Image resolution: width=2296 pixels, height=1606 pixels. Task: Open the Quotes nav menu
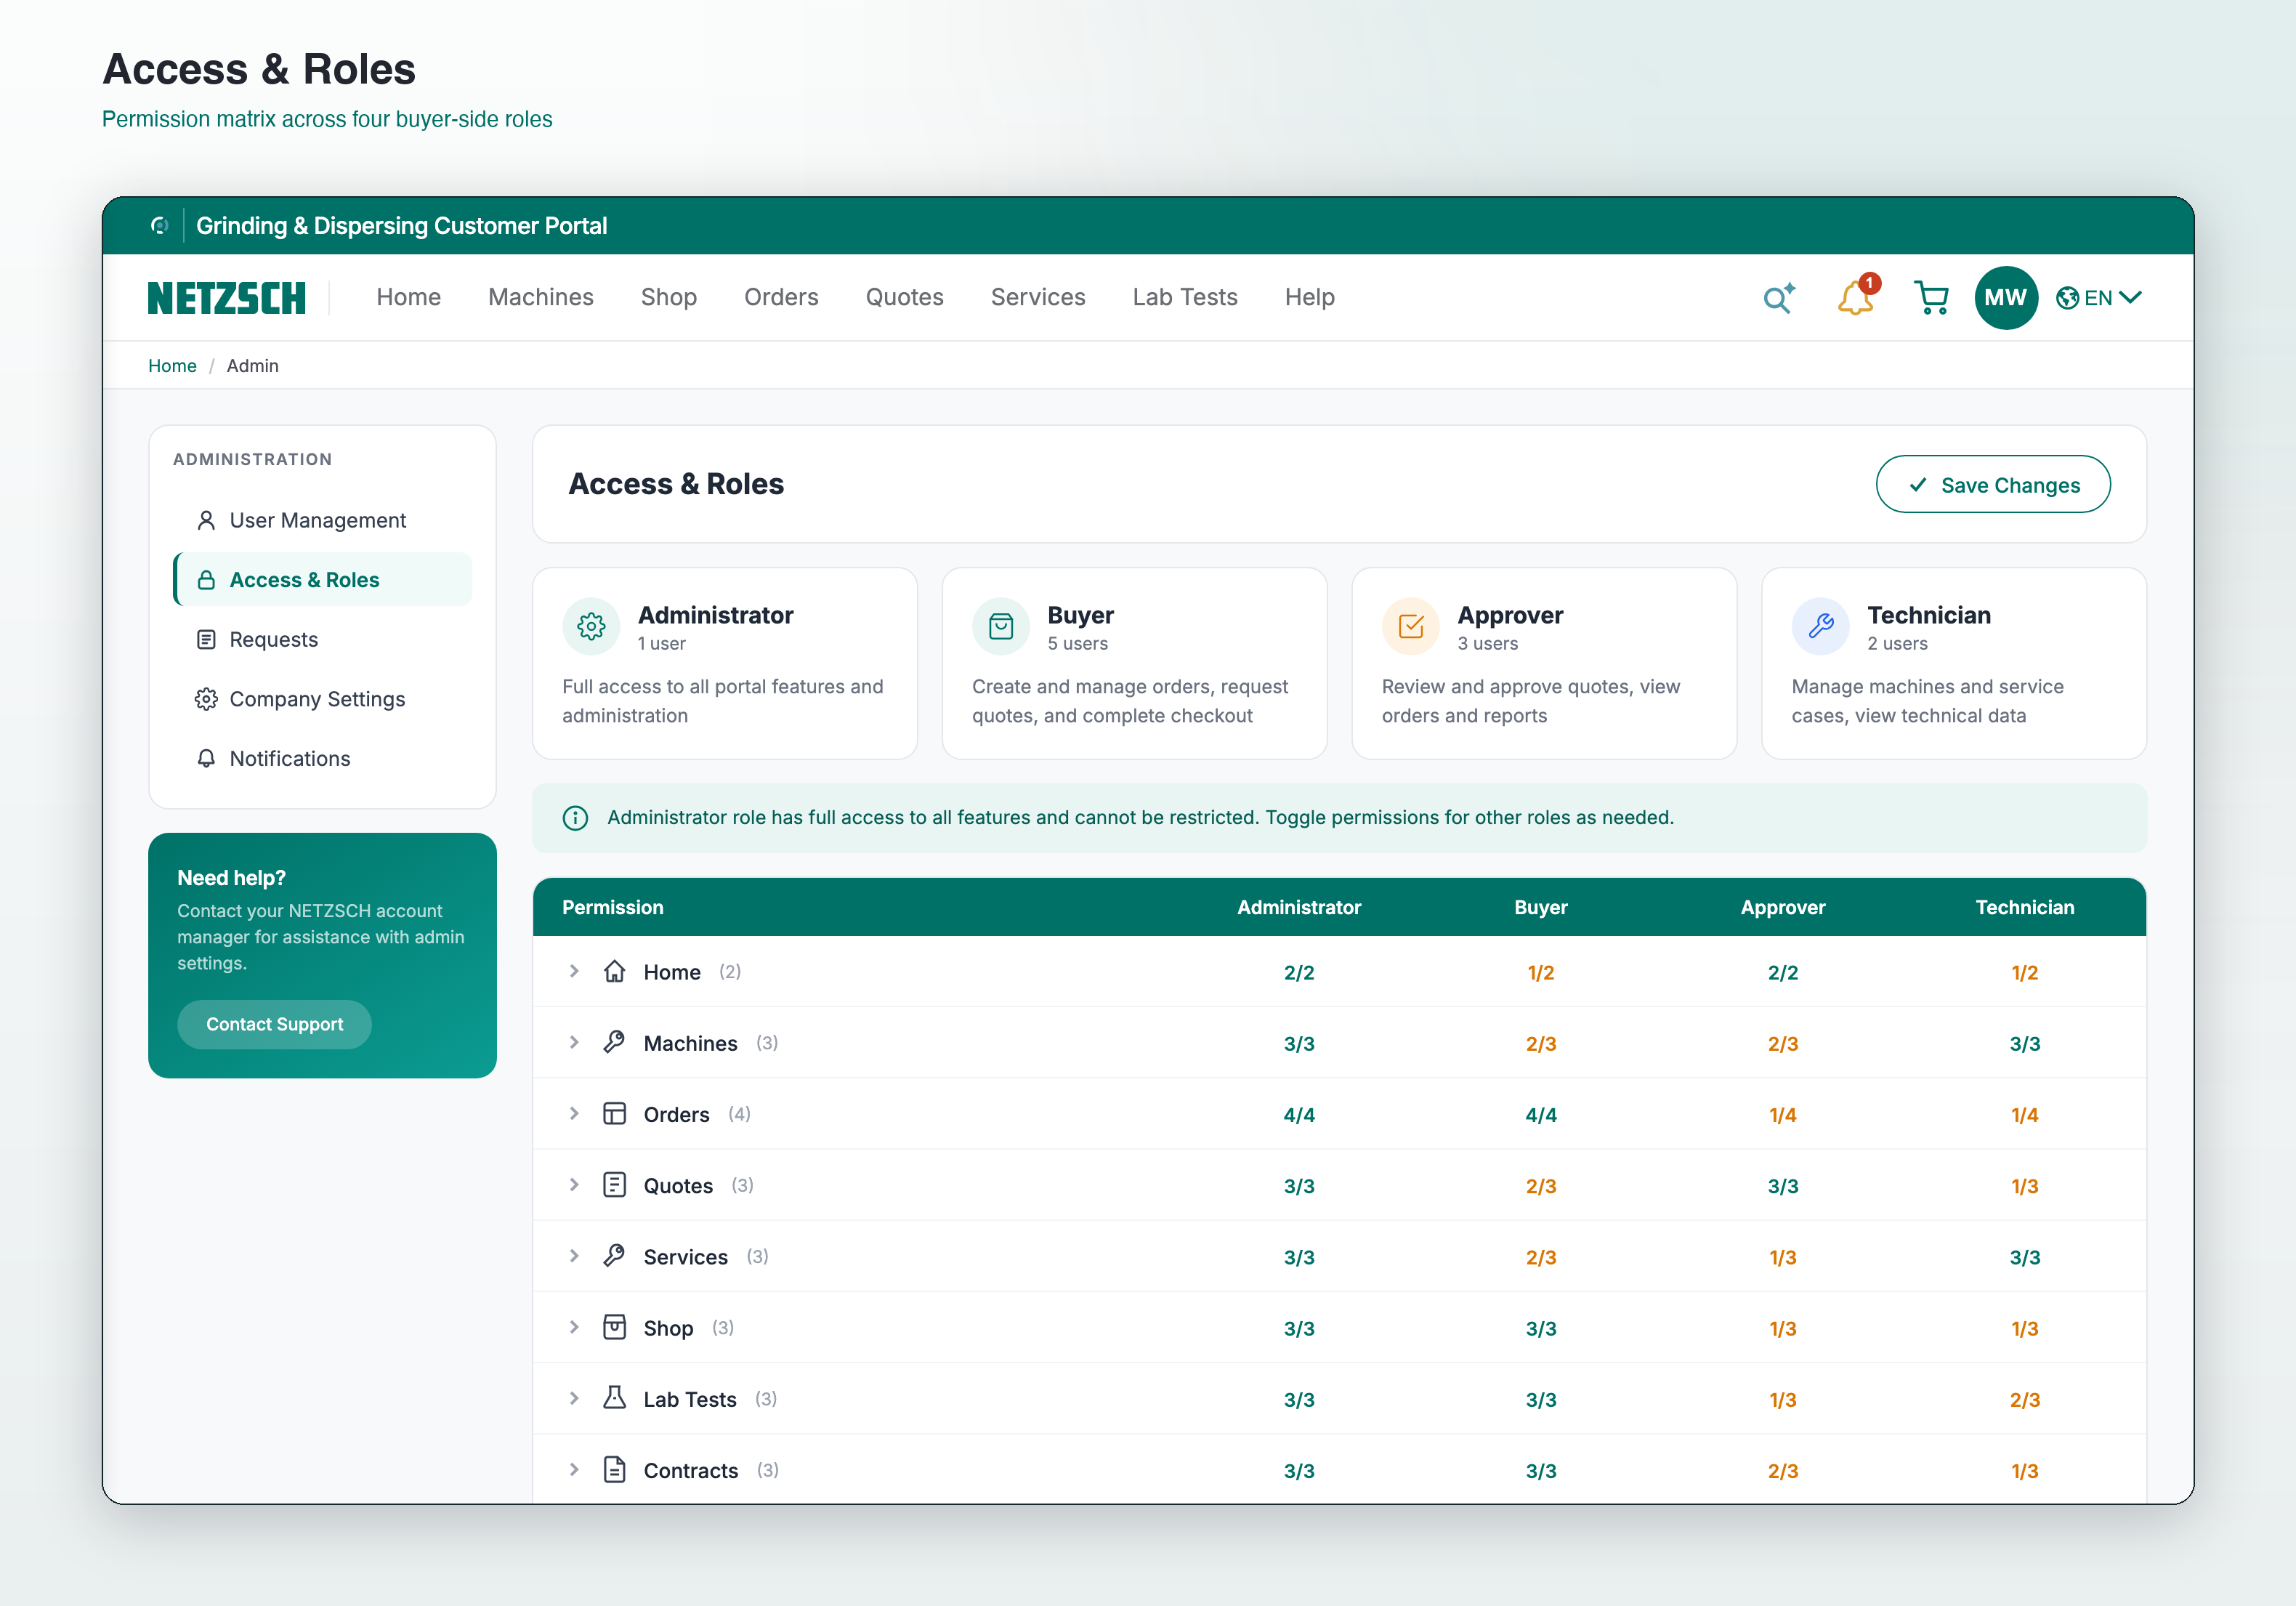point(904,297)
